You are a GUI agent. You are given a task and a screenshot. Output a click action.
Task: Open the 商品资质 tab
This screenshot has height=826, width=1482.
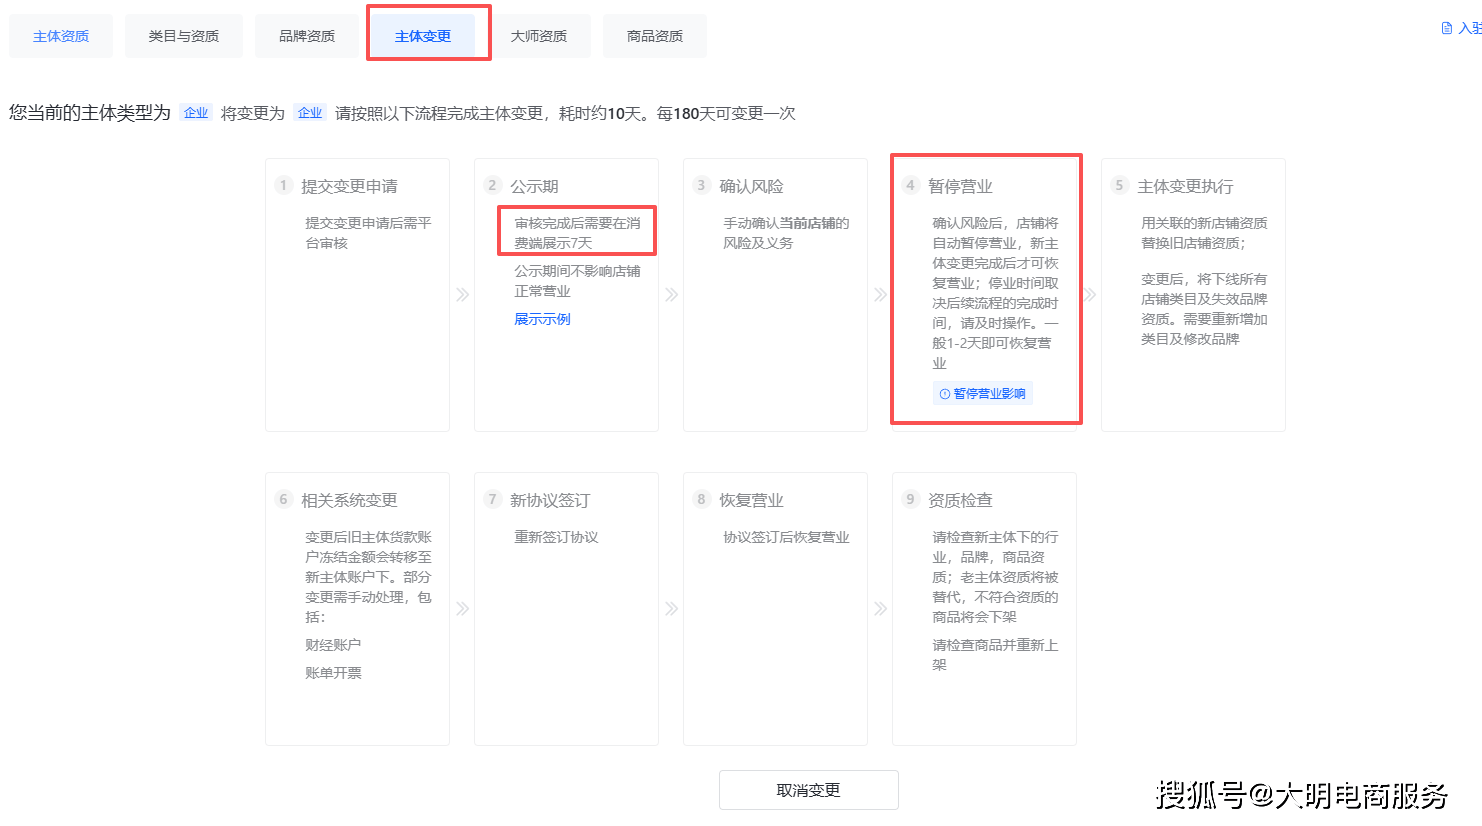point(654,34)
